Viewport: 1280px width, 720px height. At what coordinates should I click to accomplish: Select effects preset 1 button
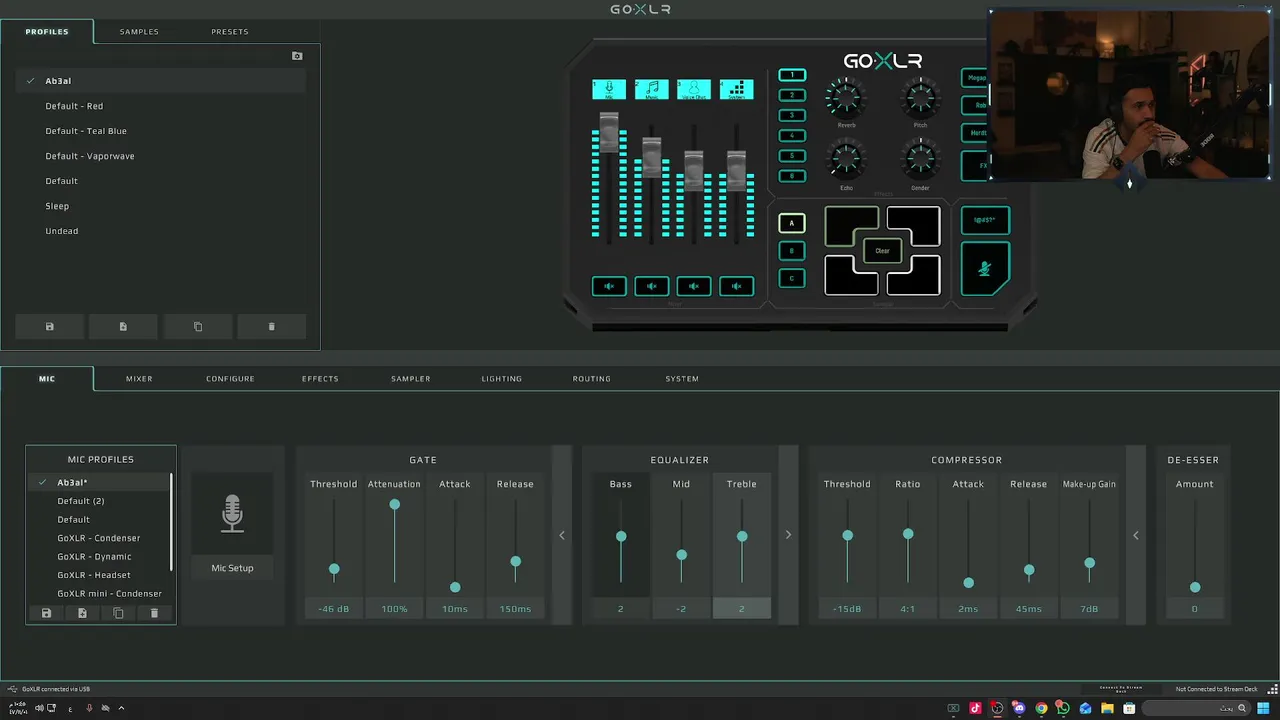click(x=792, y=75)
